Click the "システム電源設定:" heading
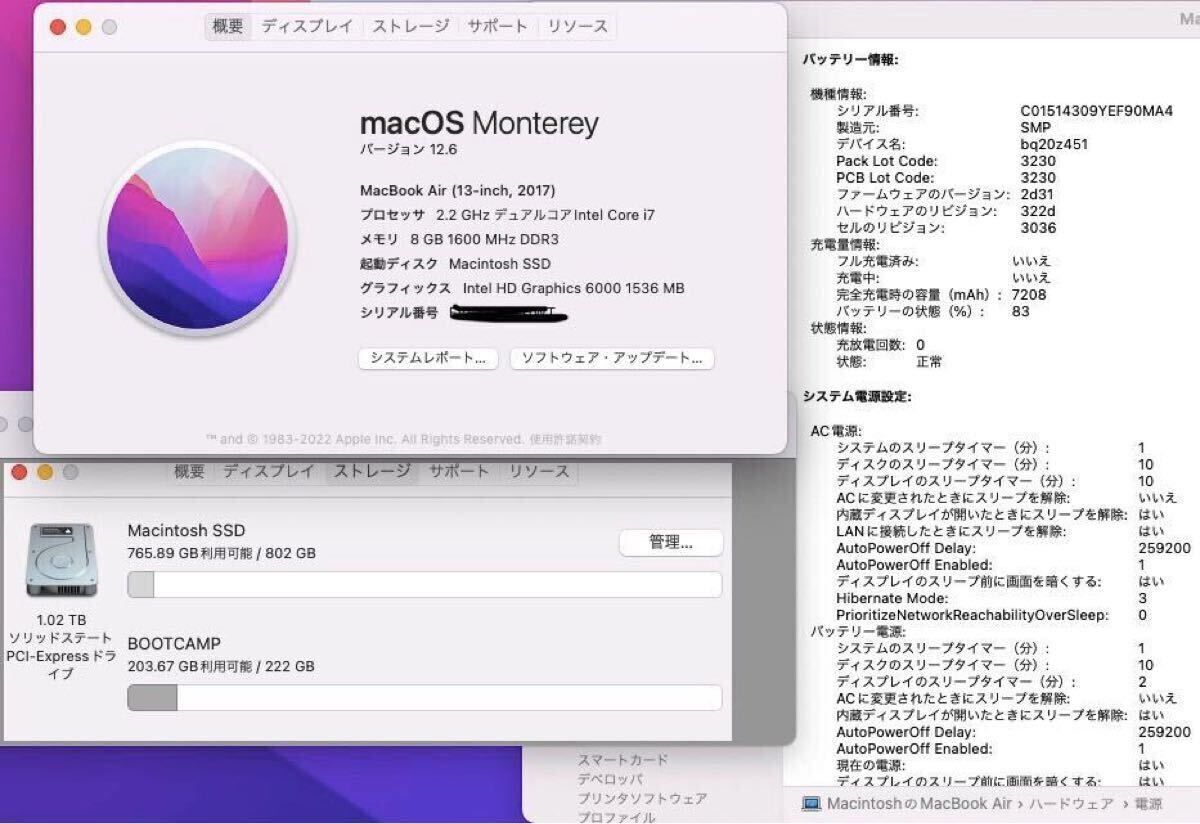This screenshot has height=824, width=1200. point(857,396)
